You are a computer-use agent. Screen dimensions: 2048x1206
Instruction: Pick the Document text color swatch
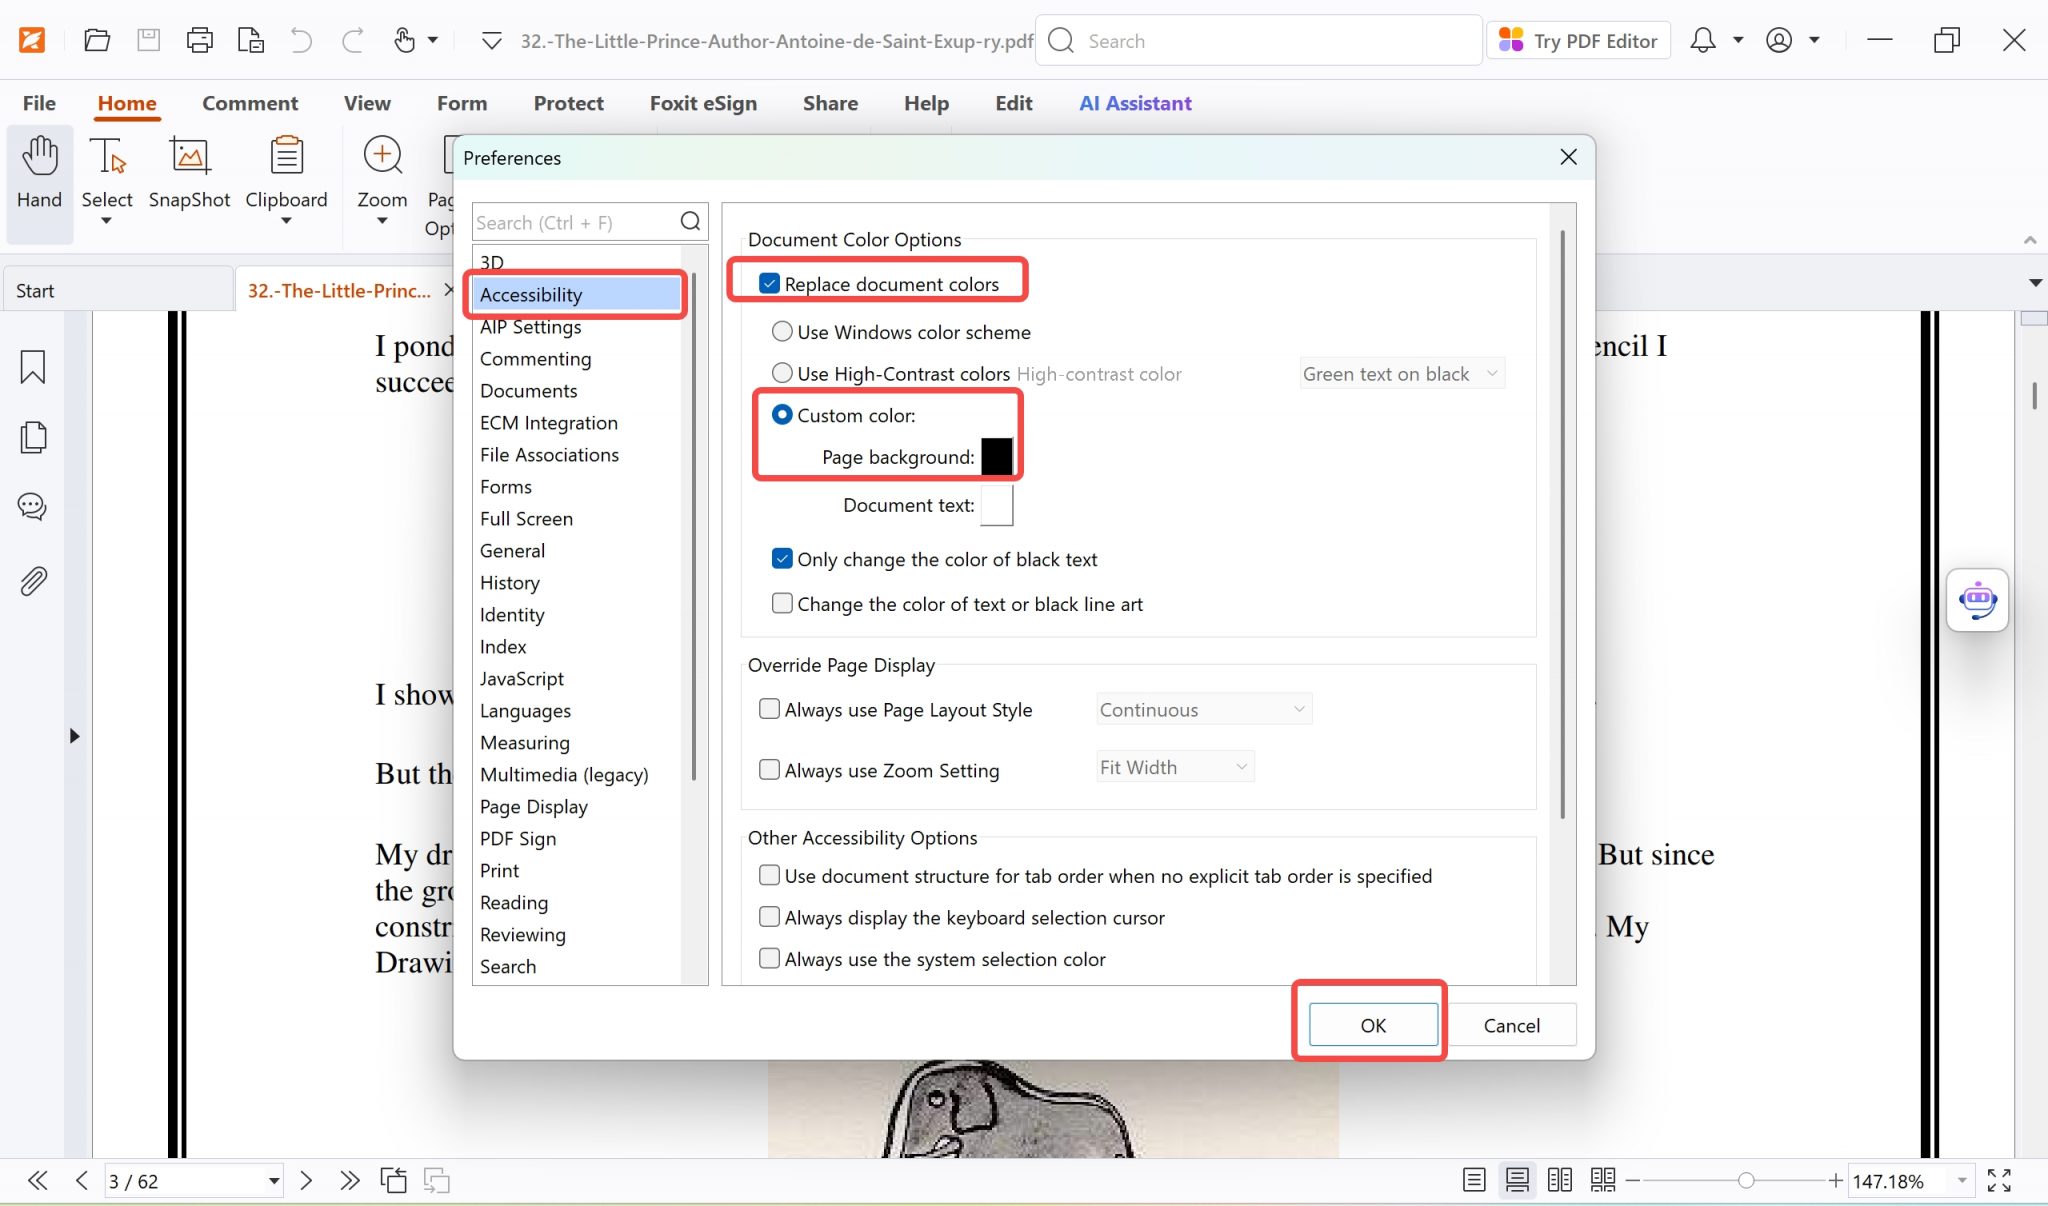click(x=997, y=505)
